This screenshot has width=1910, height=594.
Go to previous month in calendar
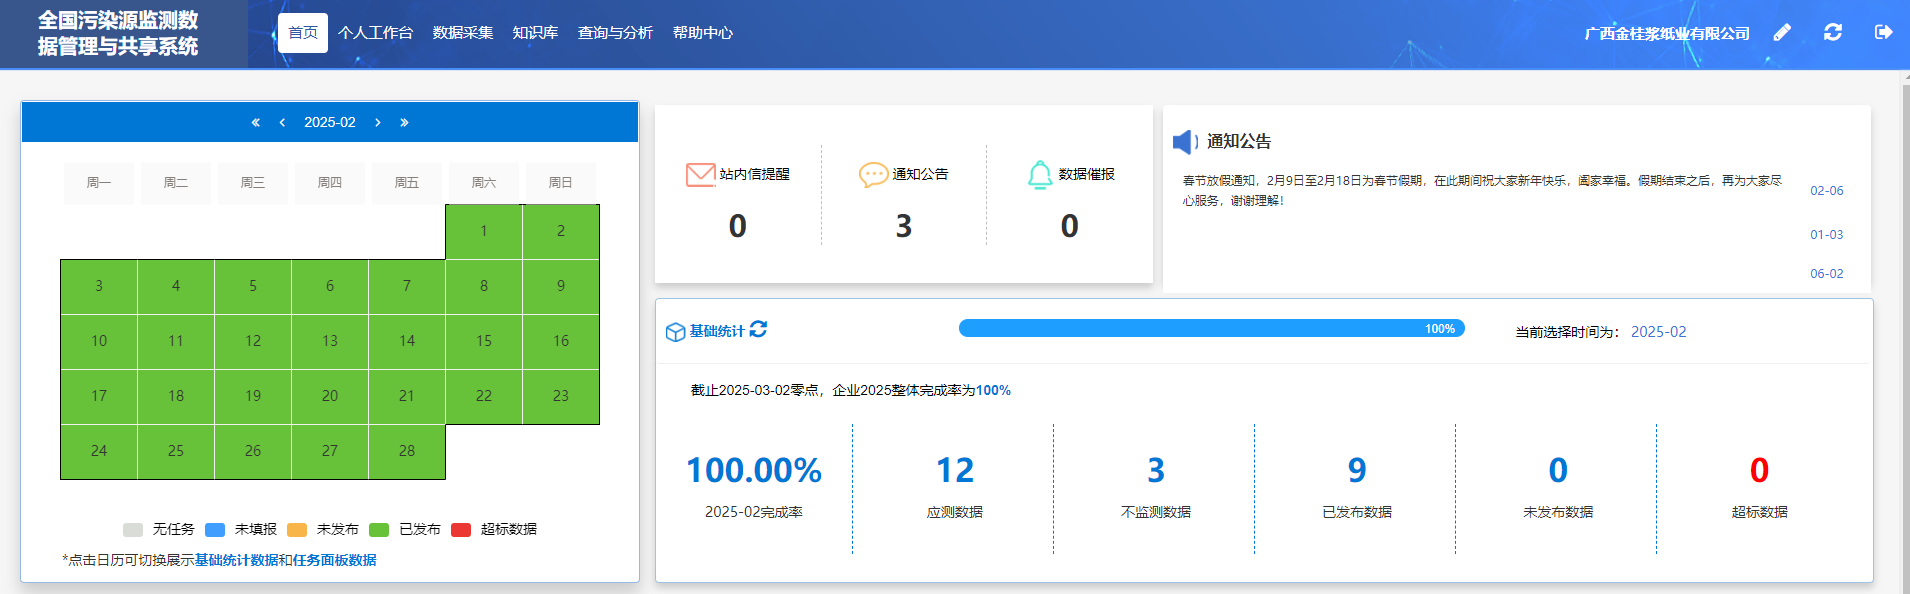click(282, 123)
